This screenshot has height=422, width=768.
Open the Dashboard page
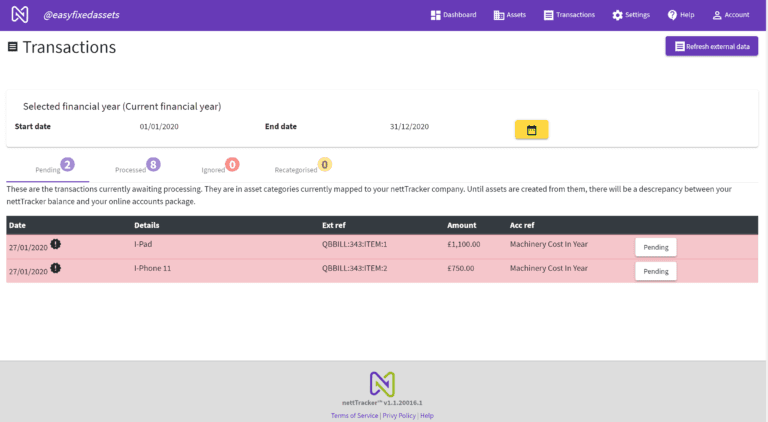coord(453,15)
